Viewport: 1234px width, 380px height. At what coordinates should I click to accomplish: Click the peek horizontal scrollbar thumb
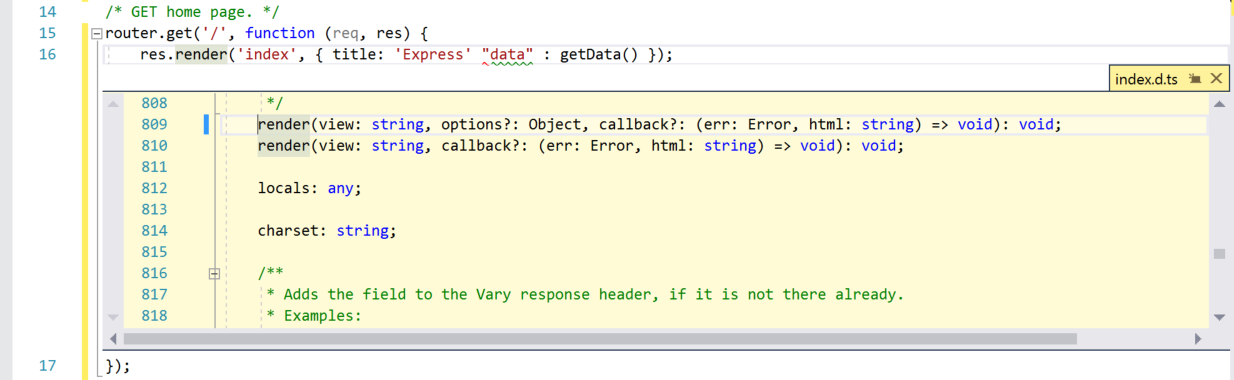(600, 339)
